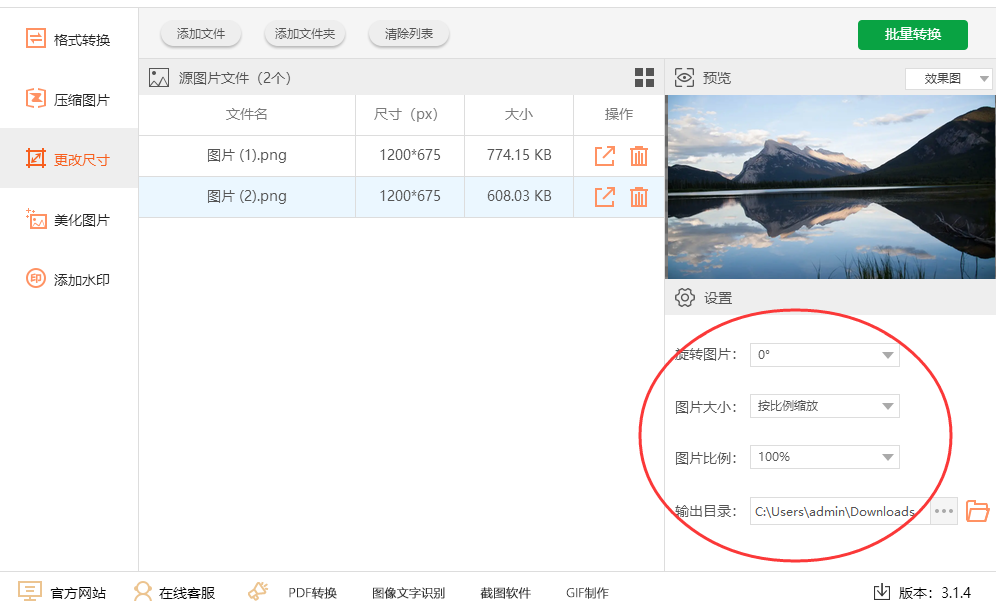Click the 压缩图片 sidebar icon

[36, 98]
